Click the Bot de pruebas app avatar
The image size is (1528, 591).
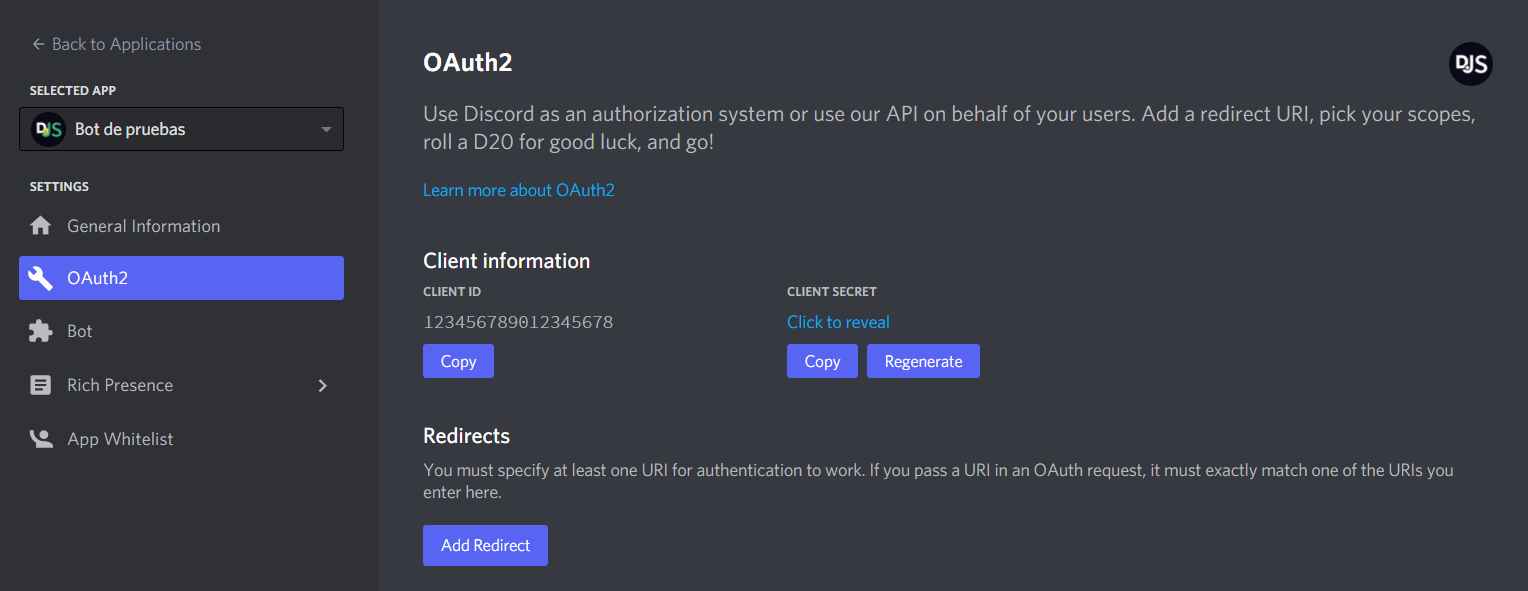click(48, 128)
